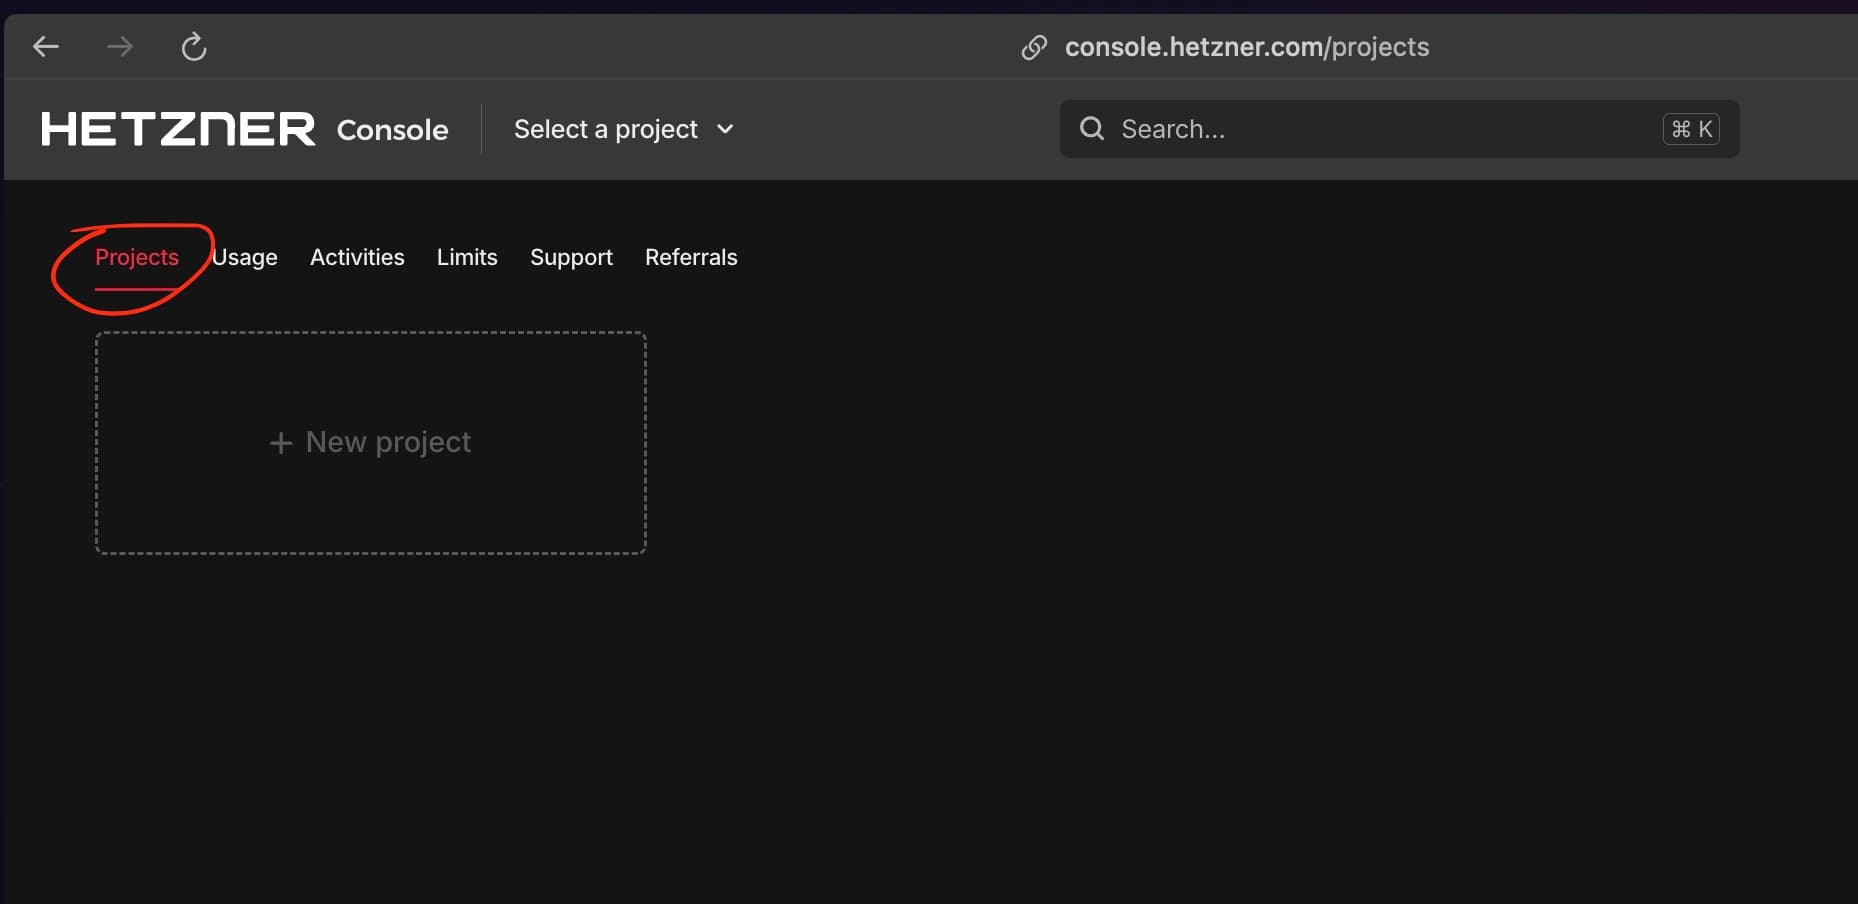Click the browser forward arrow
The image size is (1858, 904).
[x=119, y=46]
